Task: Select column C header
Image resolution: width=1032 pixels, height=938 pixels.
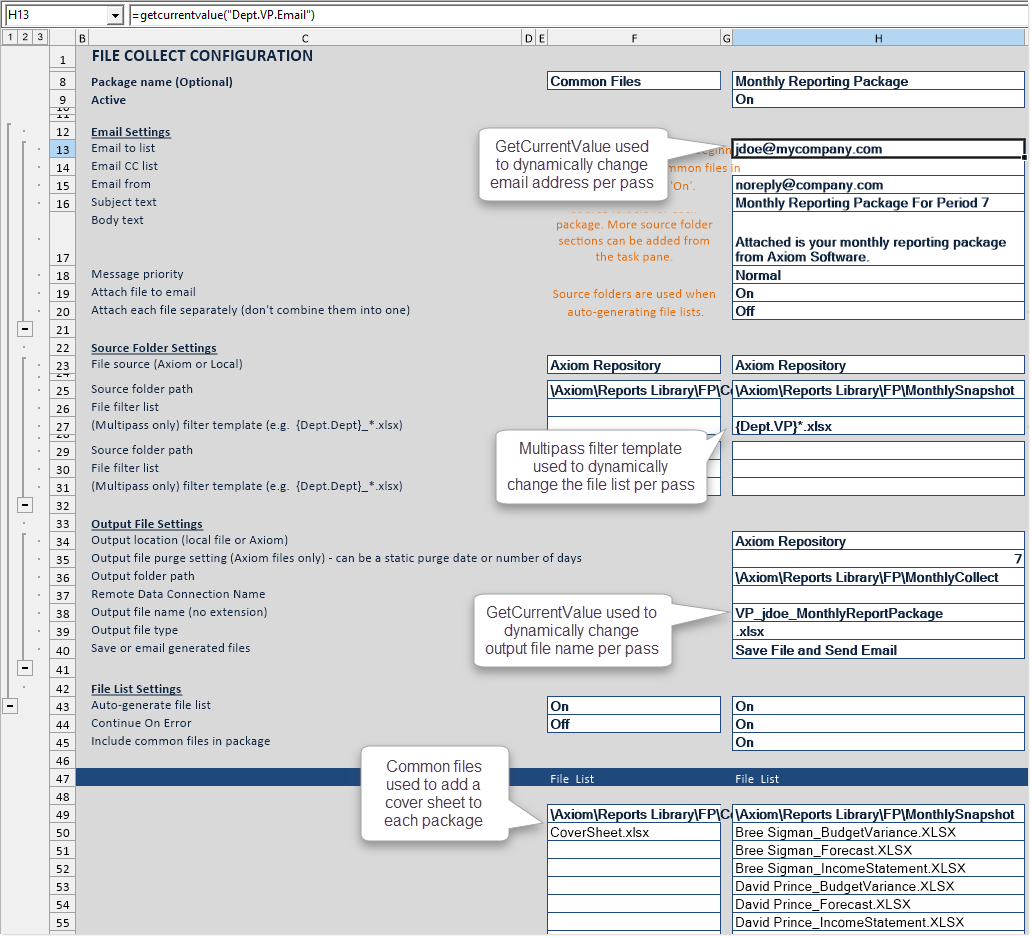Action: point(305,37)
